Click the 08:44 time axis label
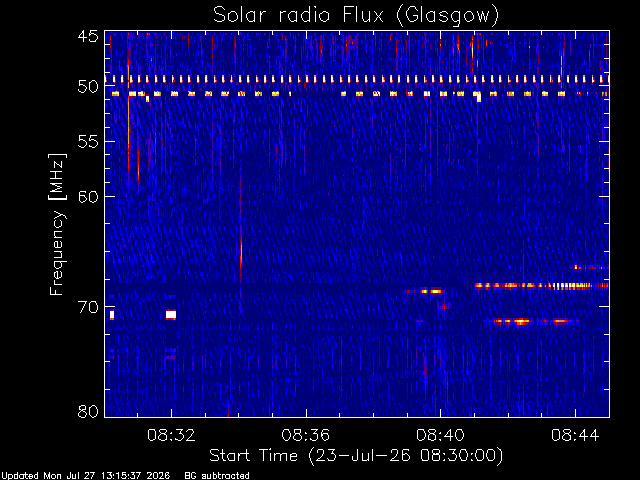The height and width of the screenshot is (480, 640). click(x=575, y=435)
